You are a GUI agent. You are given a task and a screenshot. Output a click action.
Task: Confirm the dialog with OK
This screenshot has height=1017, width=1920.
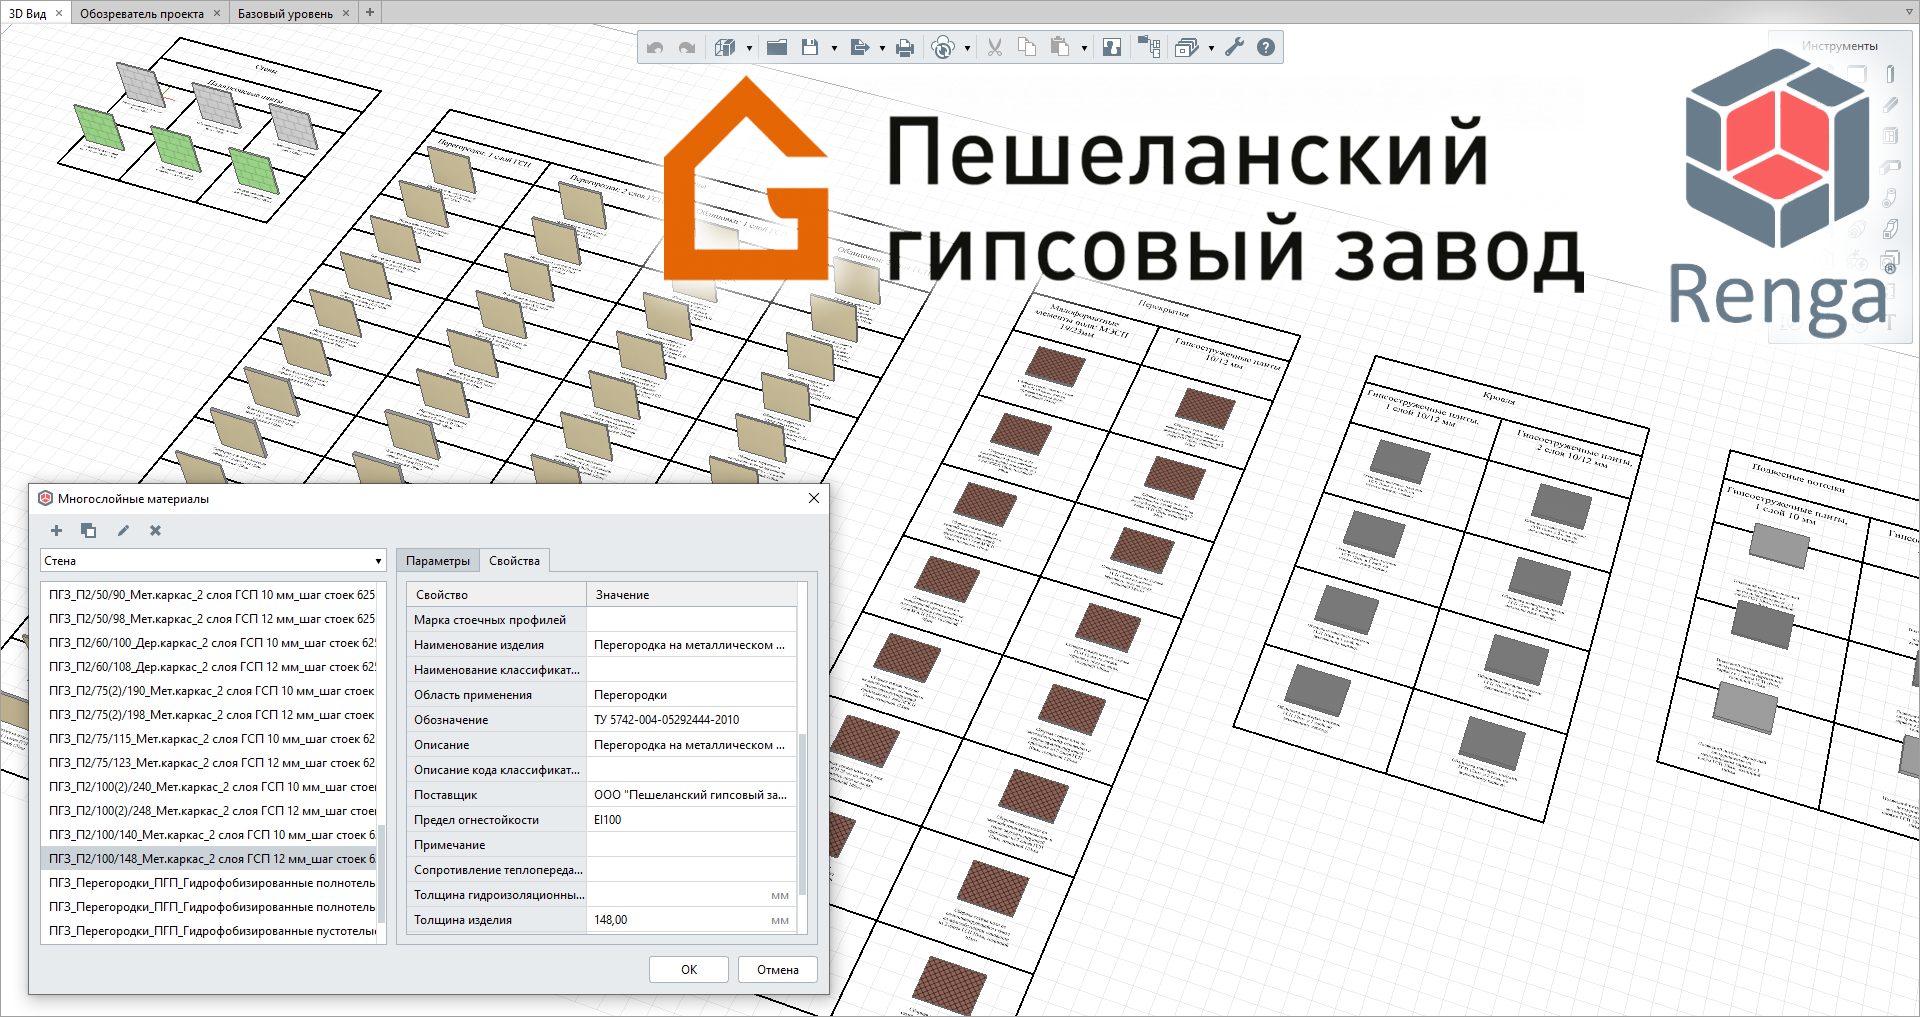(689, 970)
